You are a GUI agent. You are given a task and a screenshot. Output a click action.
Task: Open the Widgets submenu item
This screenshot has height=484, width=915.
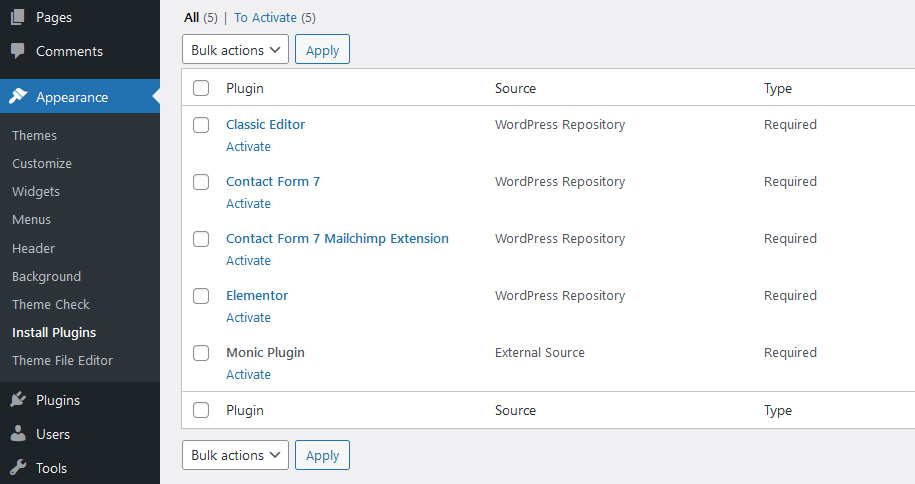[36, 191]
